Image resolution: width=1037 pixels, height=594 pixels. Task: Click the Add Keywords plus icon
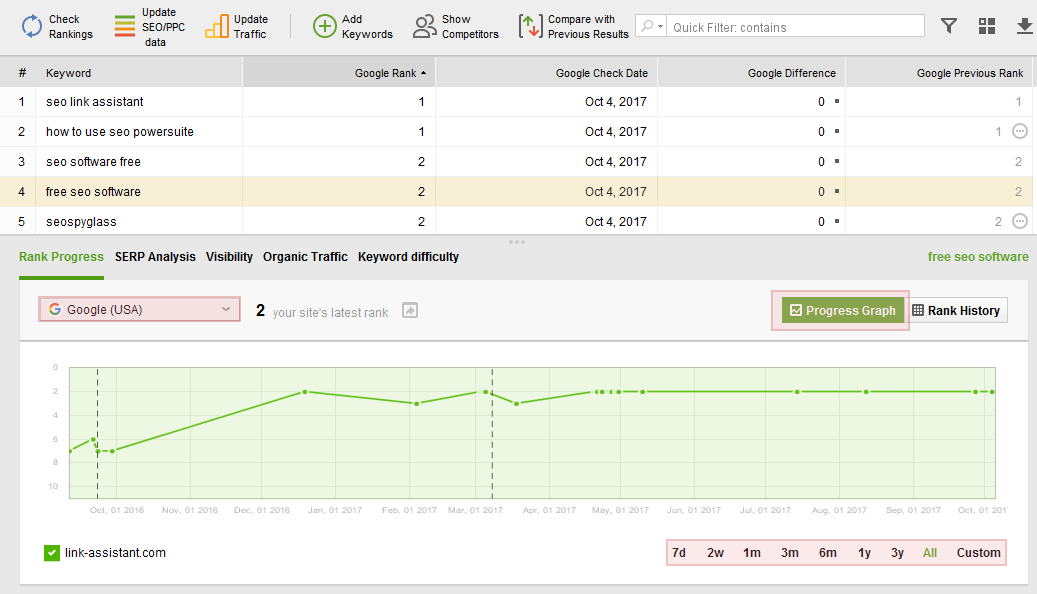click(325, 26)
